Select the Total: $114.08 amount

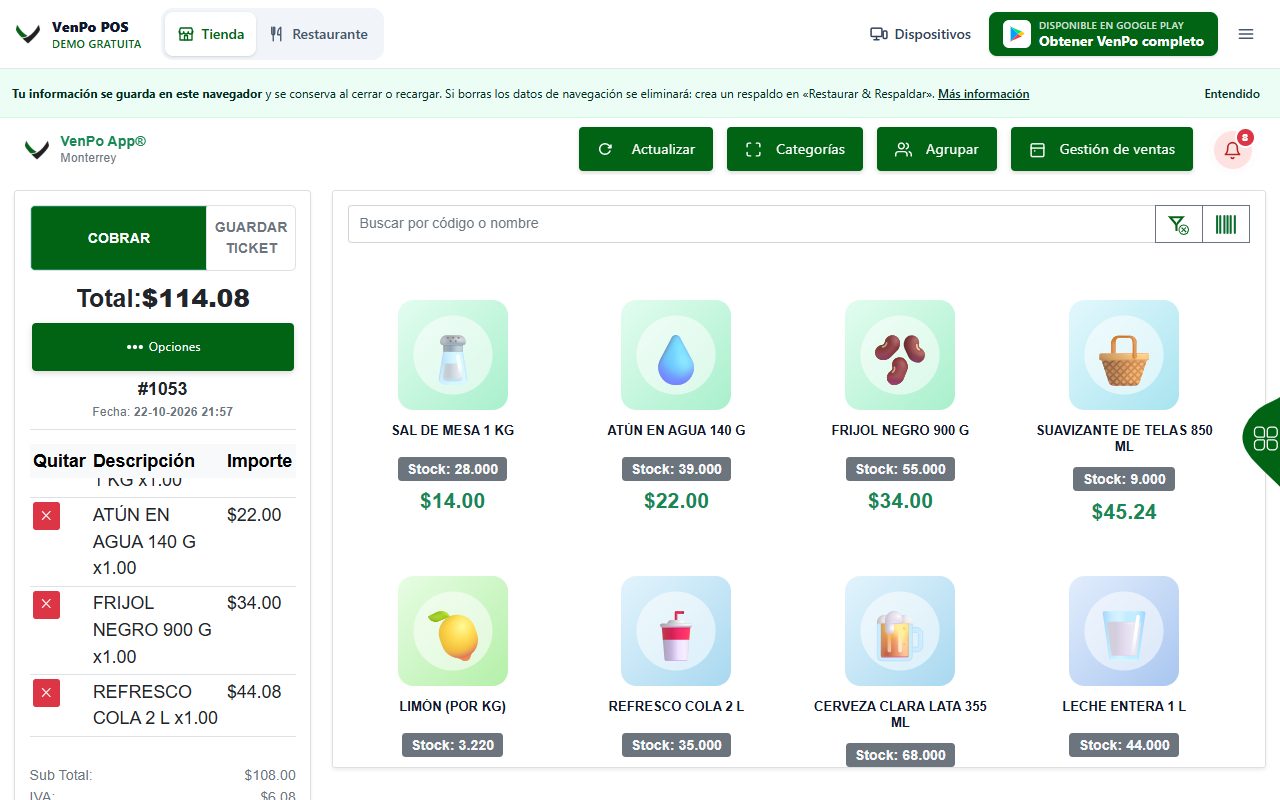(163, 298)
